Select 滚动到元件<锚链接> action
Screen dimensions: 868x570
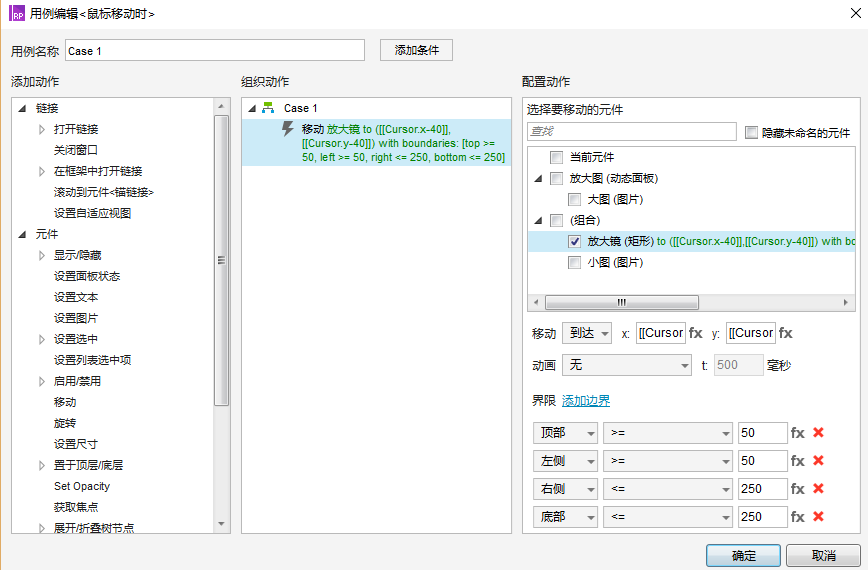[104, 192]
